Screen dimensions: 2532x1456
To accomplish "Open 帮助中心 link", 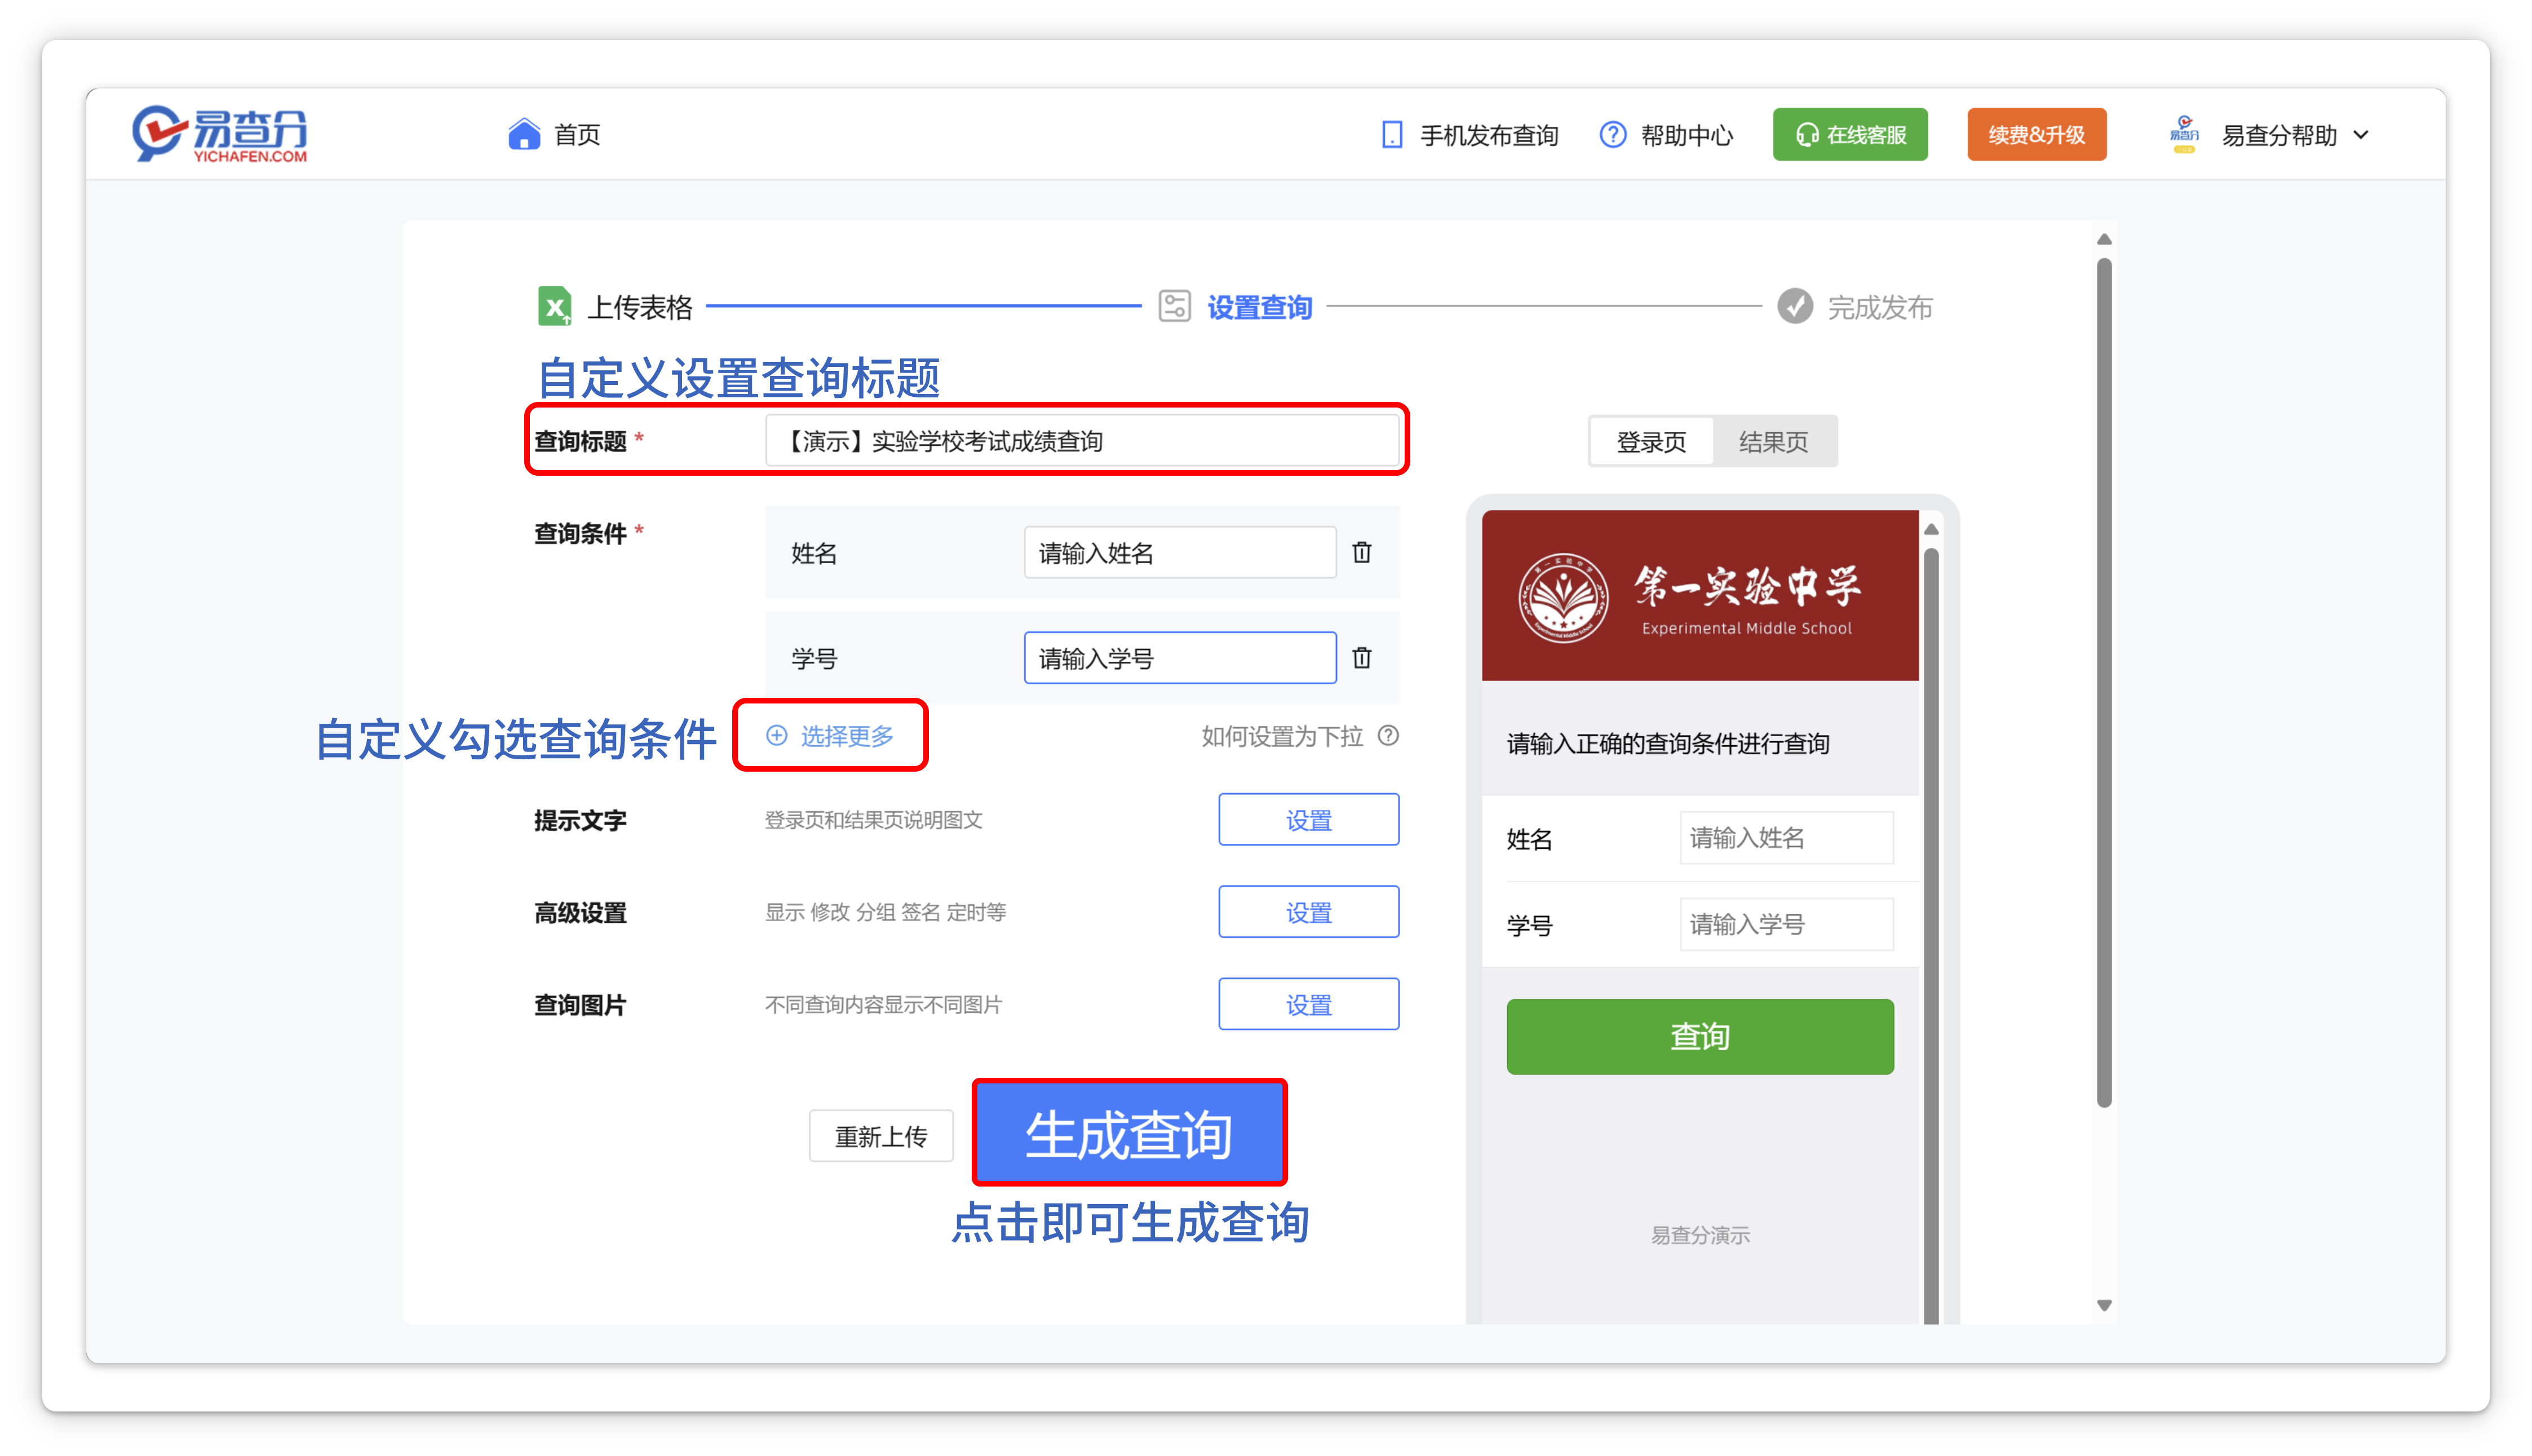I will coord(1686,135).
